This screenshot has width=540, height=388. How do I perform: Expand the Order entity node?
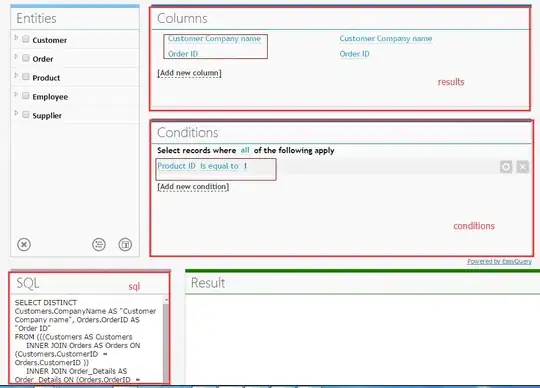coord(16,56)
